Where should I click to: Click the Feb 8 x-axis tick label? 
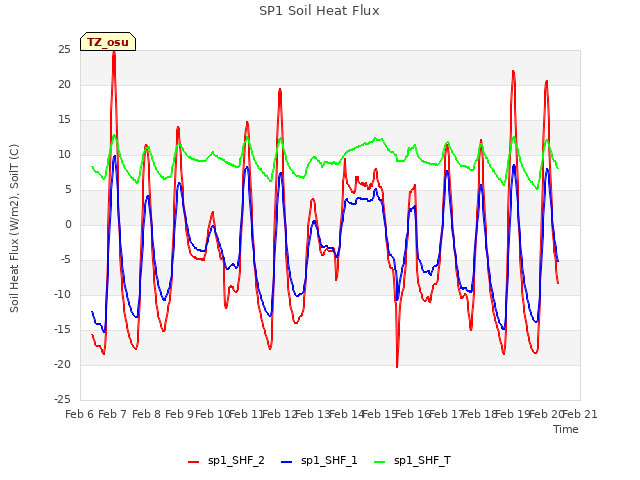147,414
